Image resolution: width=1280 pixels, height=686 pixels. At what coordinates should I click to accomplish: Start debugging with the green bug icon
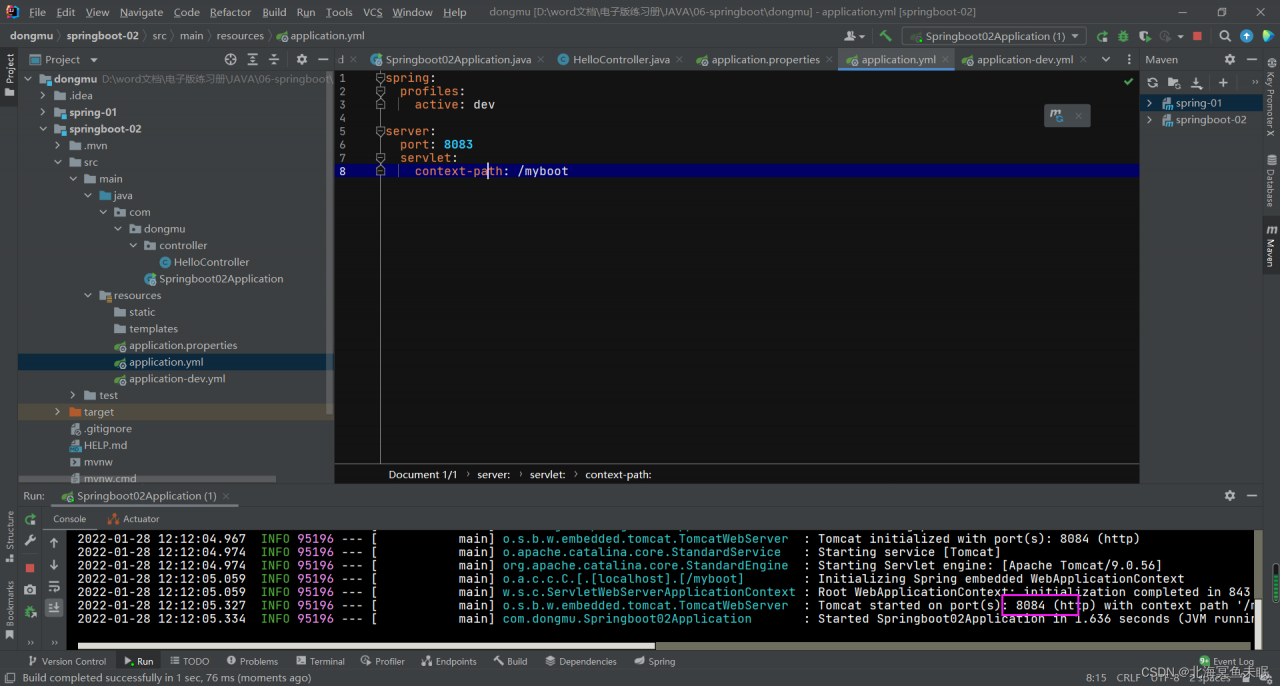1123,36
